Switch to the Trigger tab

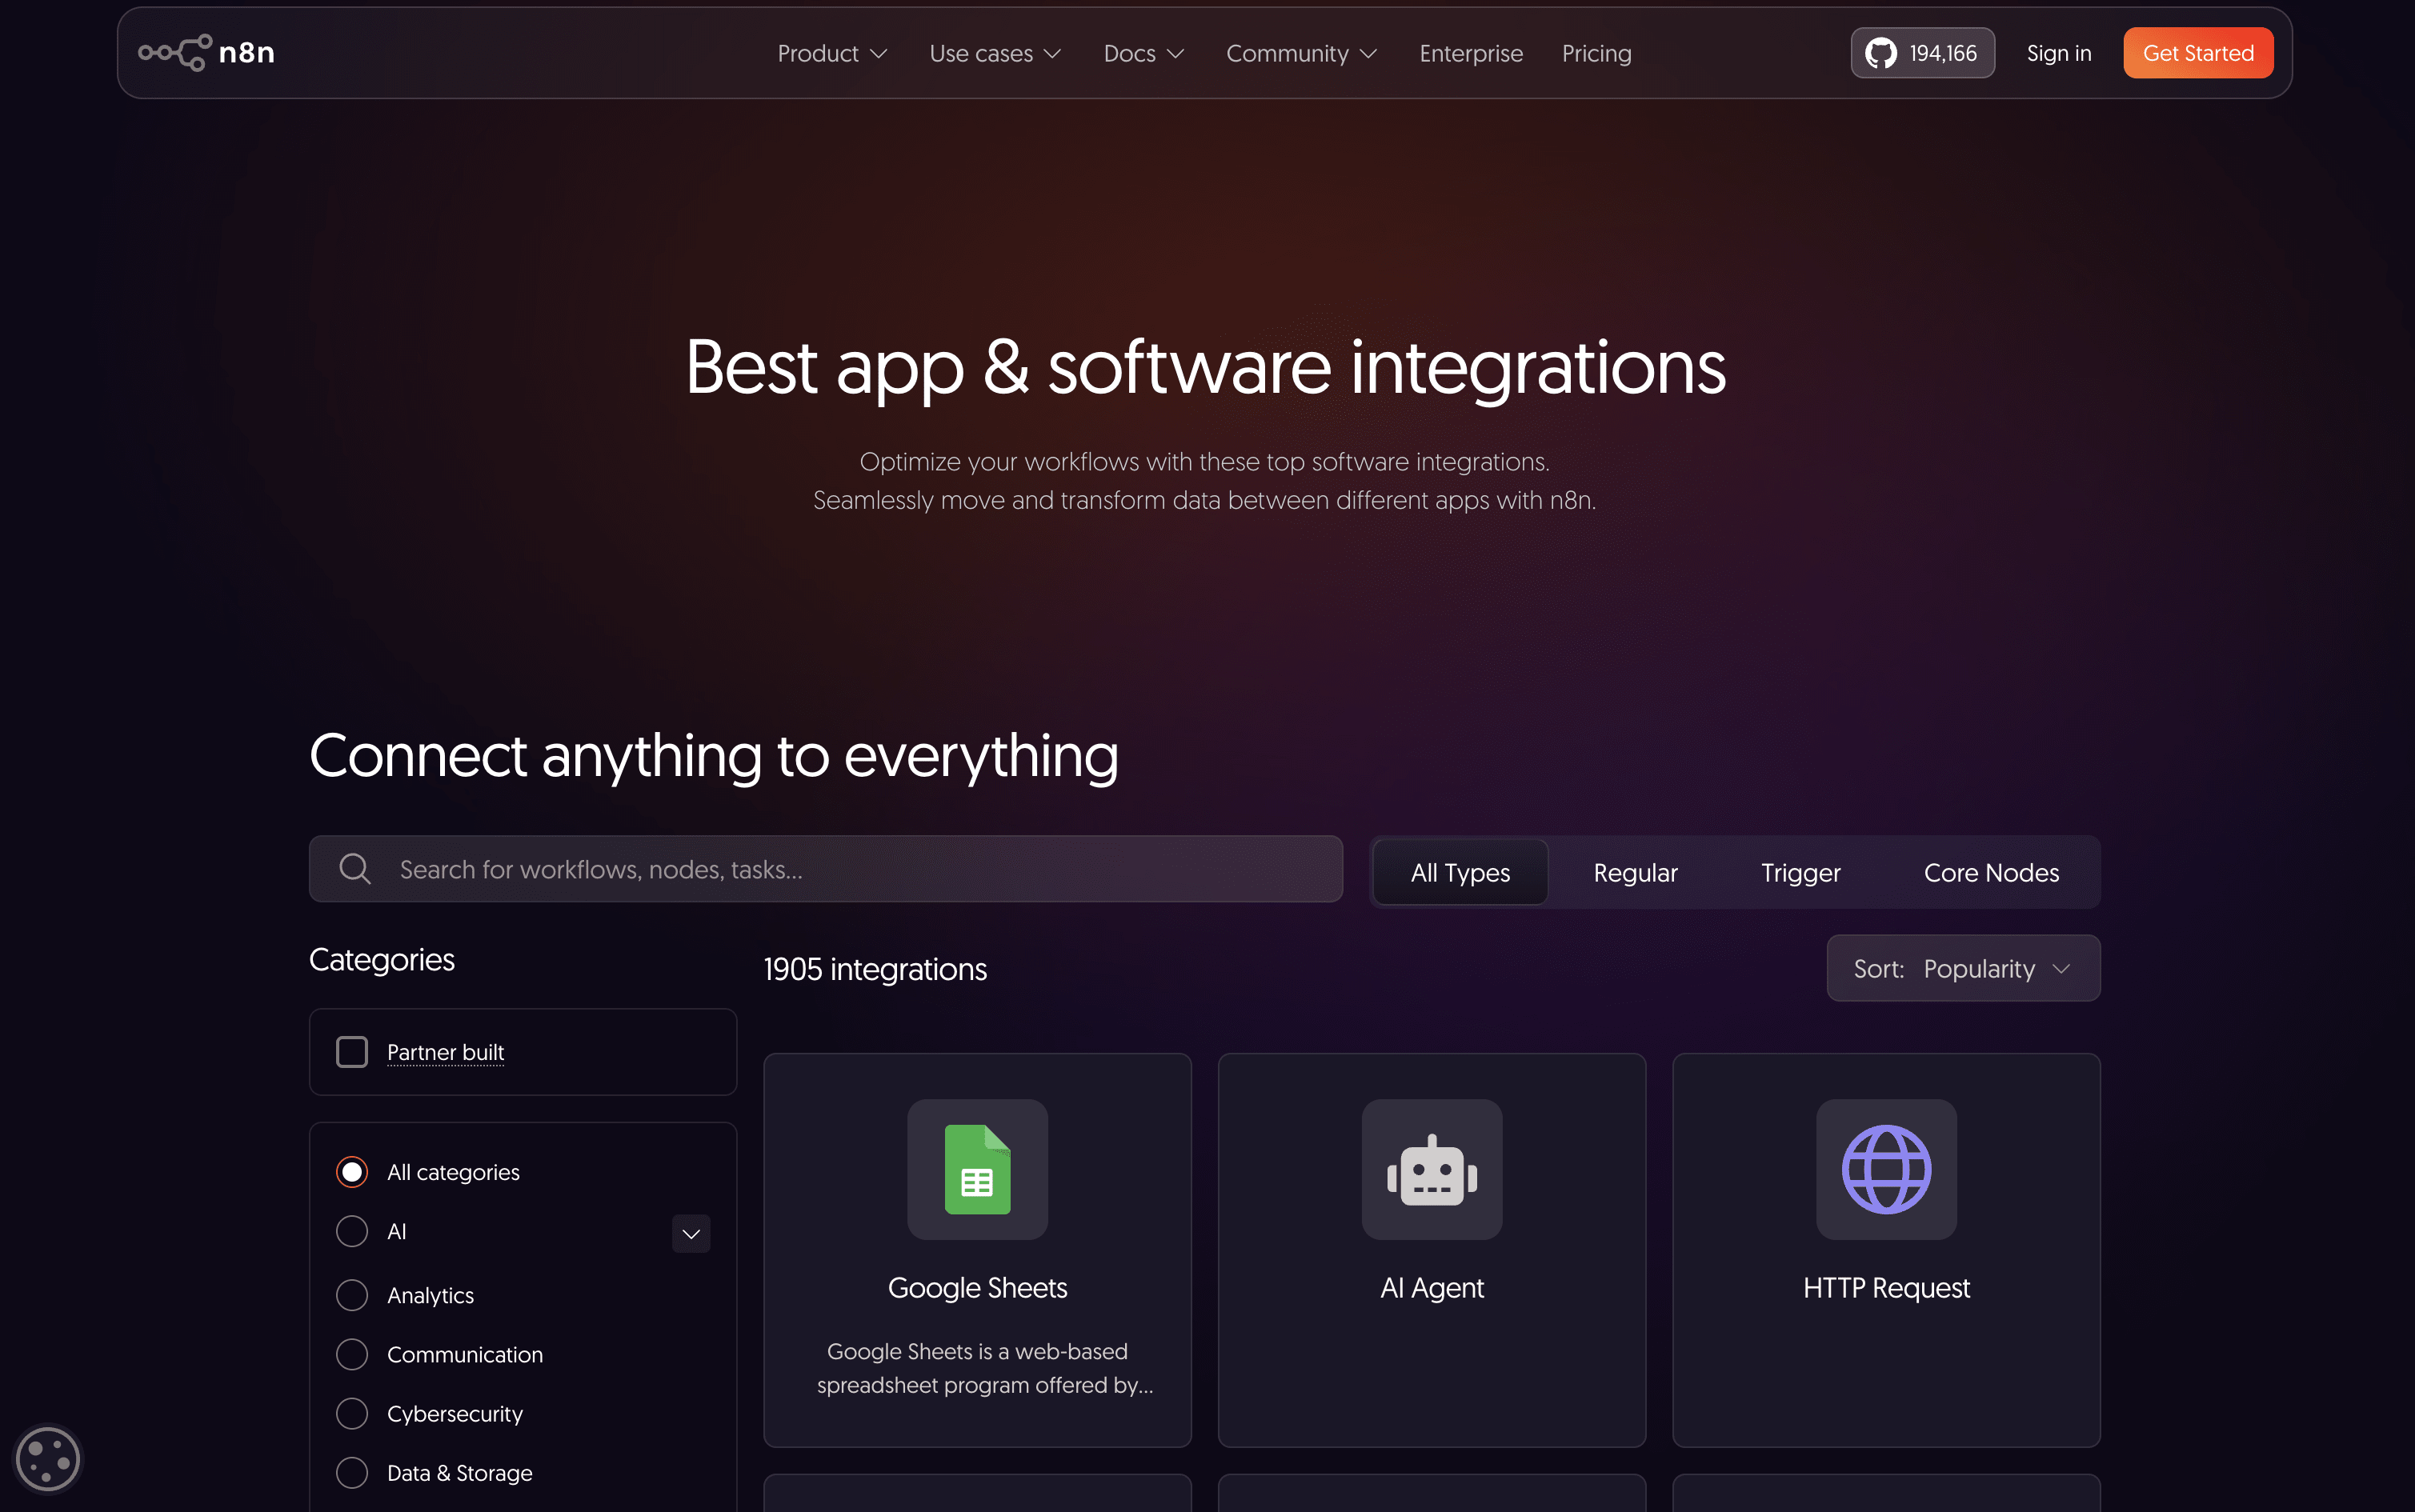(1800, 872)
